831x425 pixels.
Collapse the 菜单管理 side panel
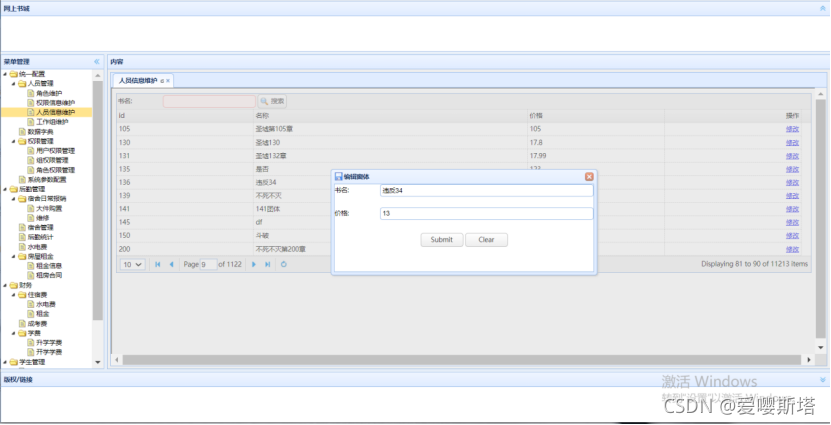pos(96,61)
